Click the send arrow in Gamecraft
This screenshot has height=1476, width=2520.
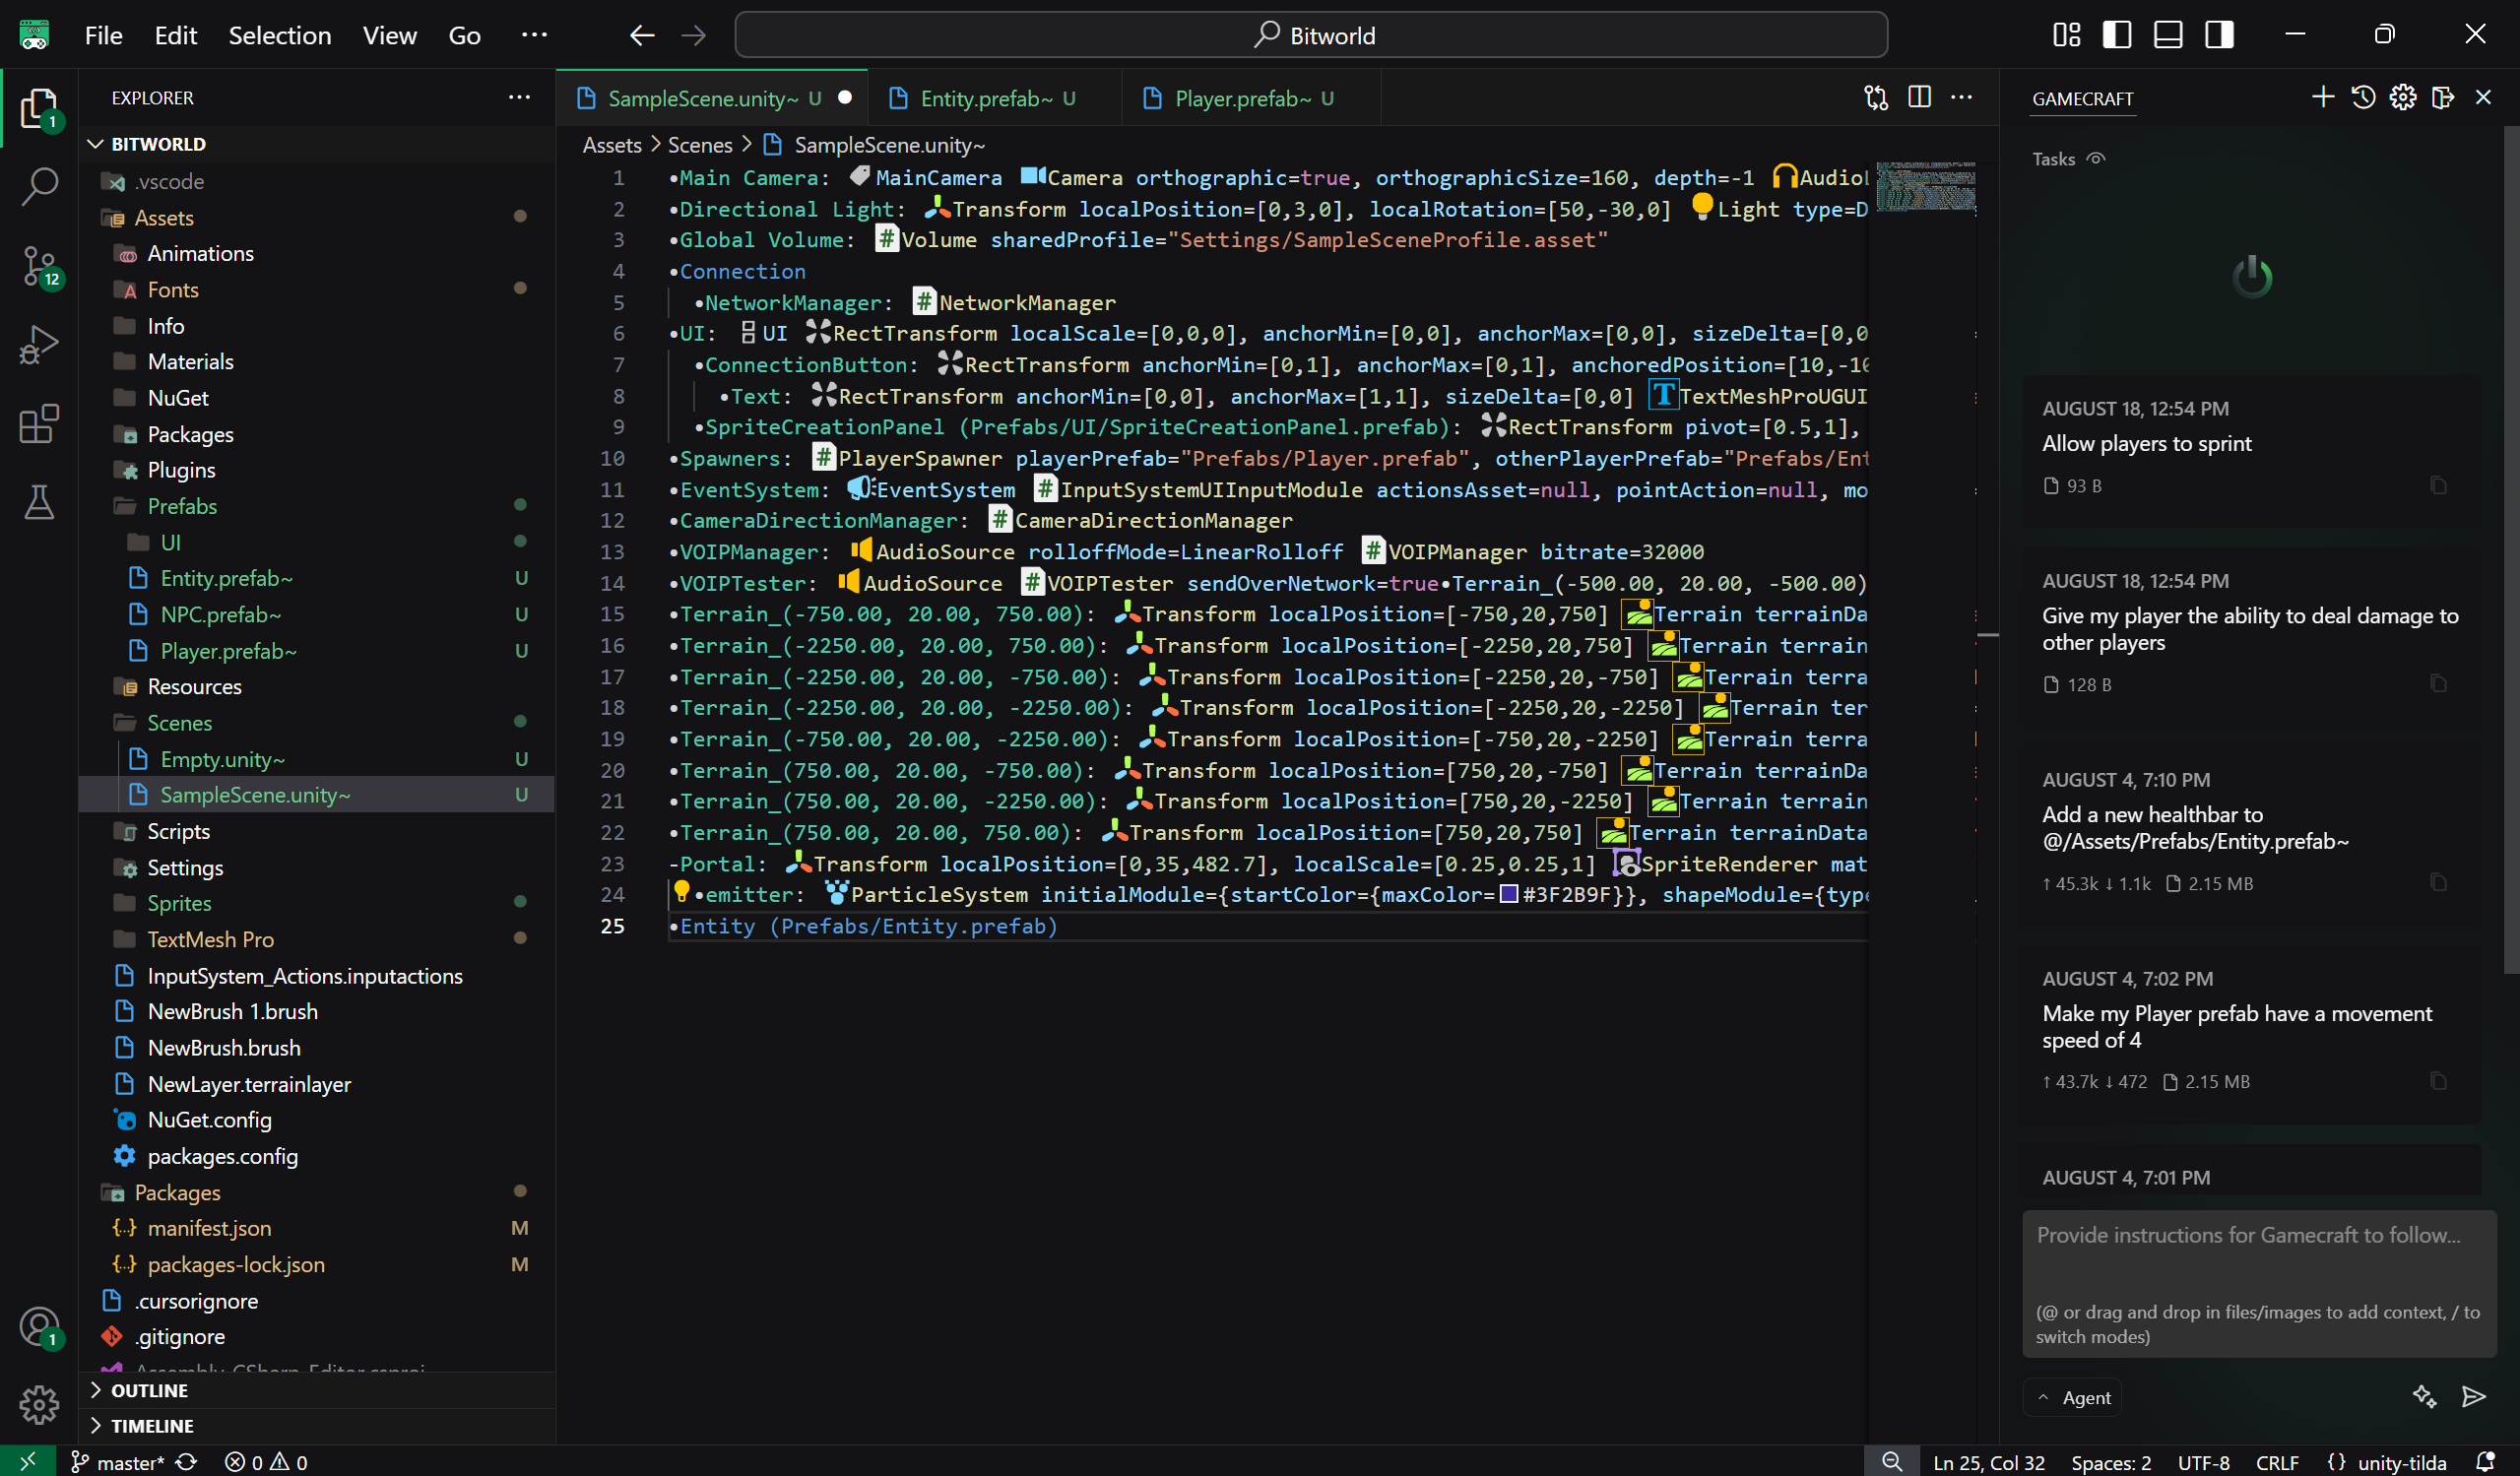(x=2473, y=1397)
